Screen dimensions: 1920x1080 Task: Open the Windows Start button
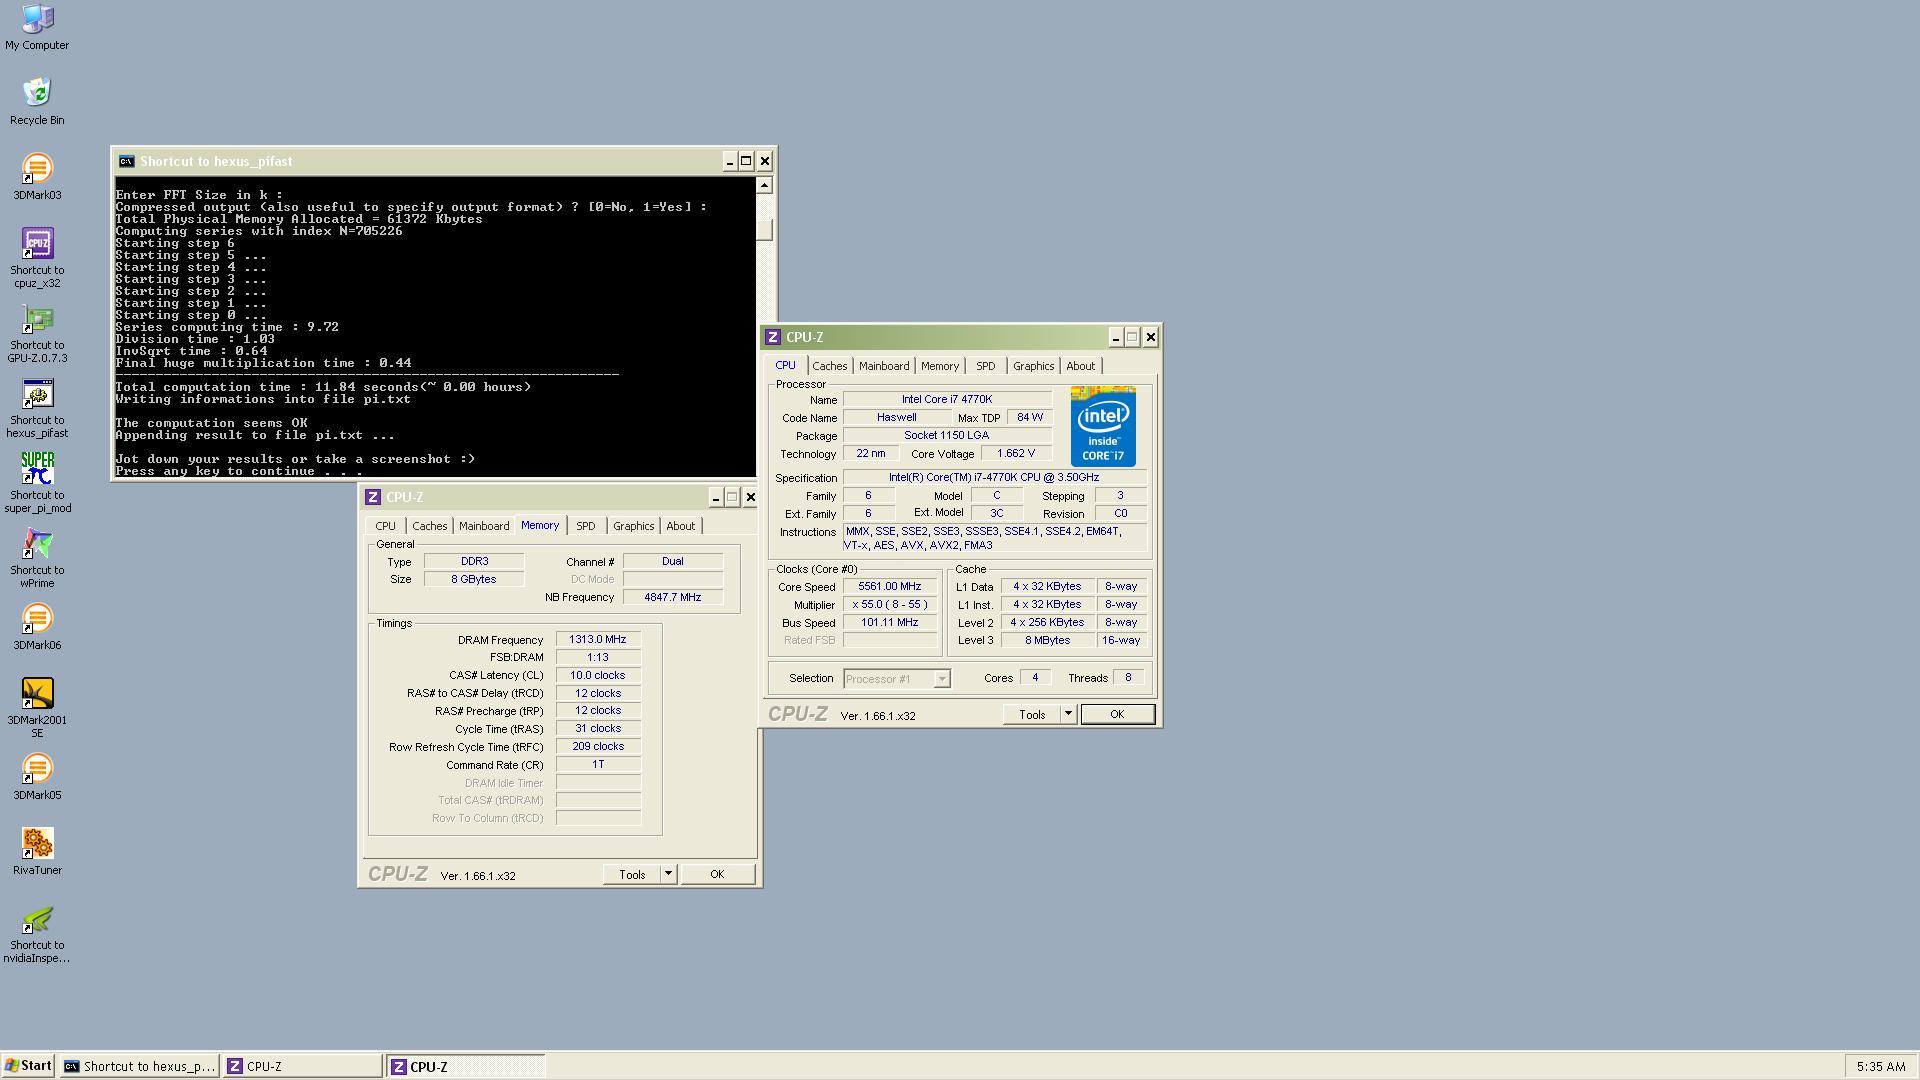point(28,1066)
